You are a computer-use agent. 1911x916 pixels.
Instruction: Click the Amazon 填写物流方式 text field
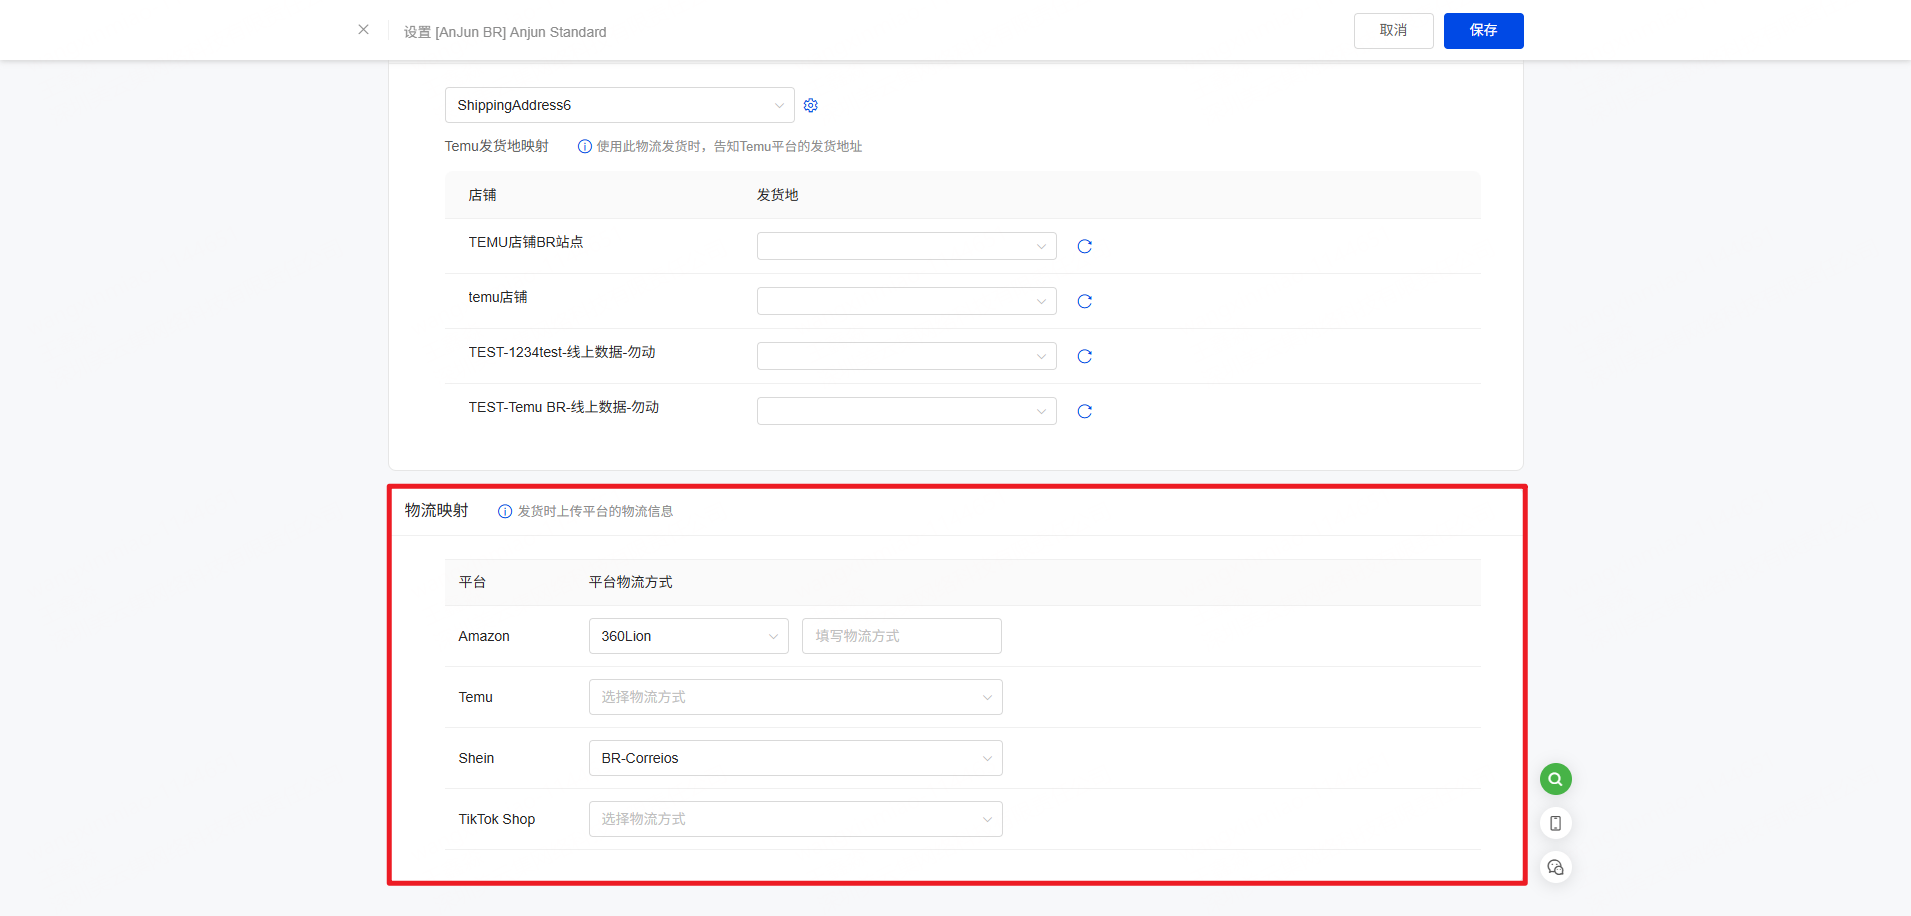(901, 636)
